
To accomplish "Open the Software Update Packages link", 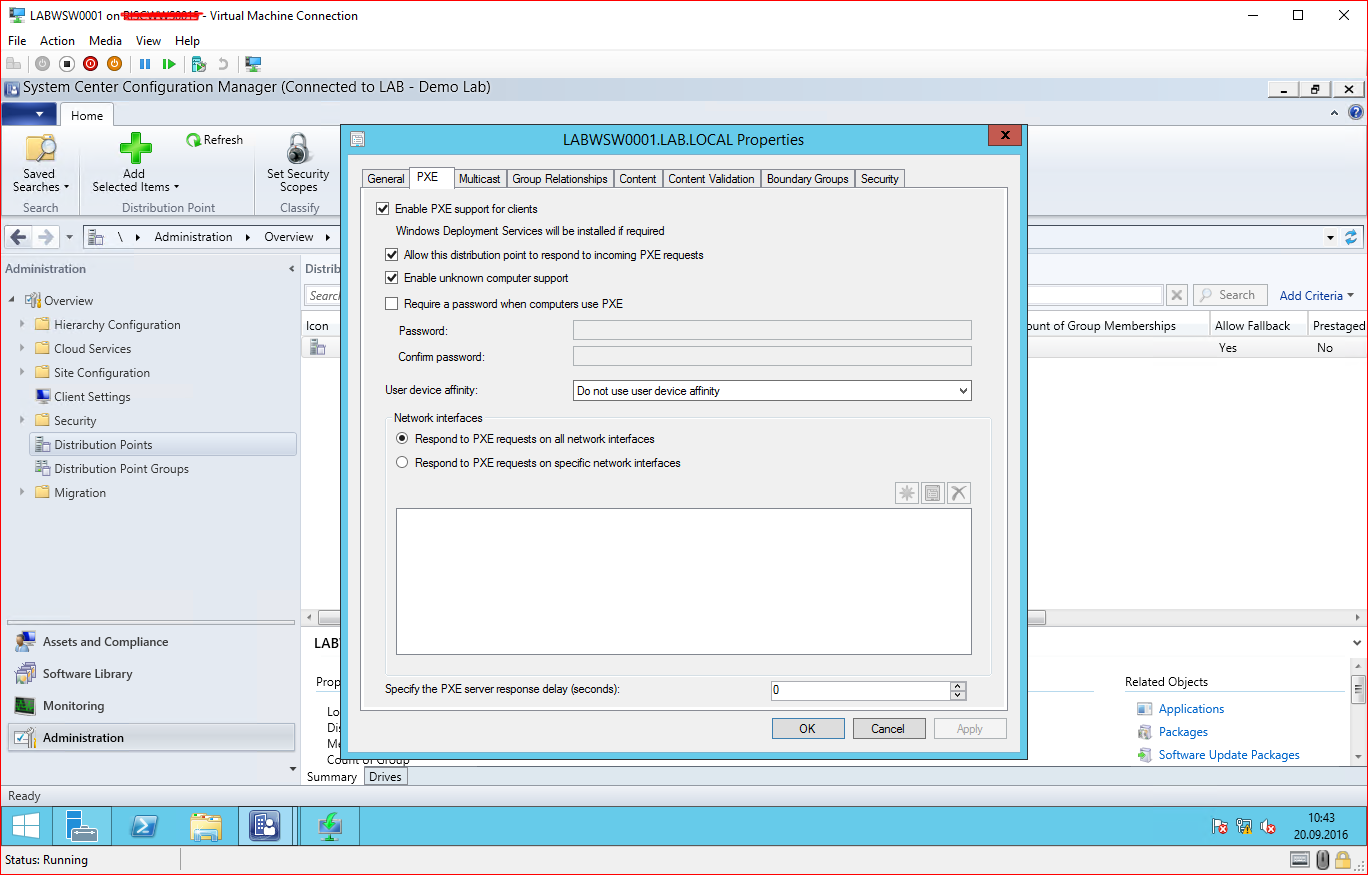I will point(1229,755).
